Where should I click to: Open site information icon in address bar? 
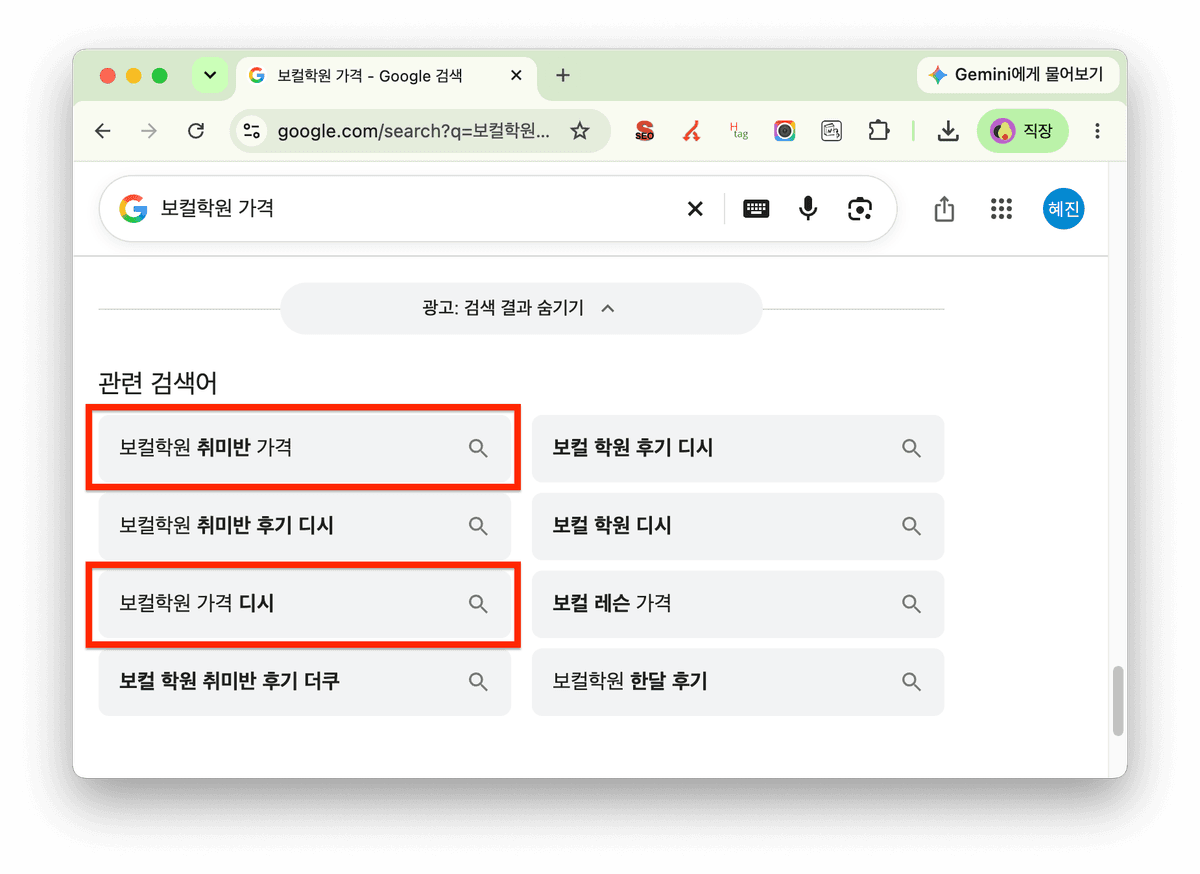252,131
